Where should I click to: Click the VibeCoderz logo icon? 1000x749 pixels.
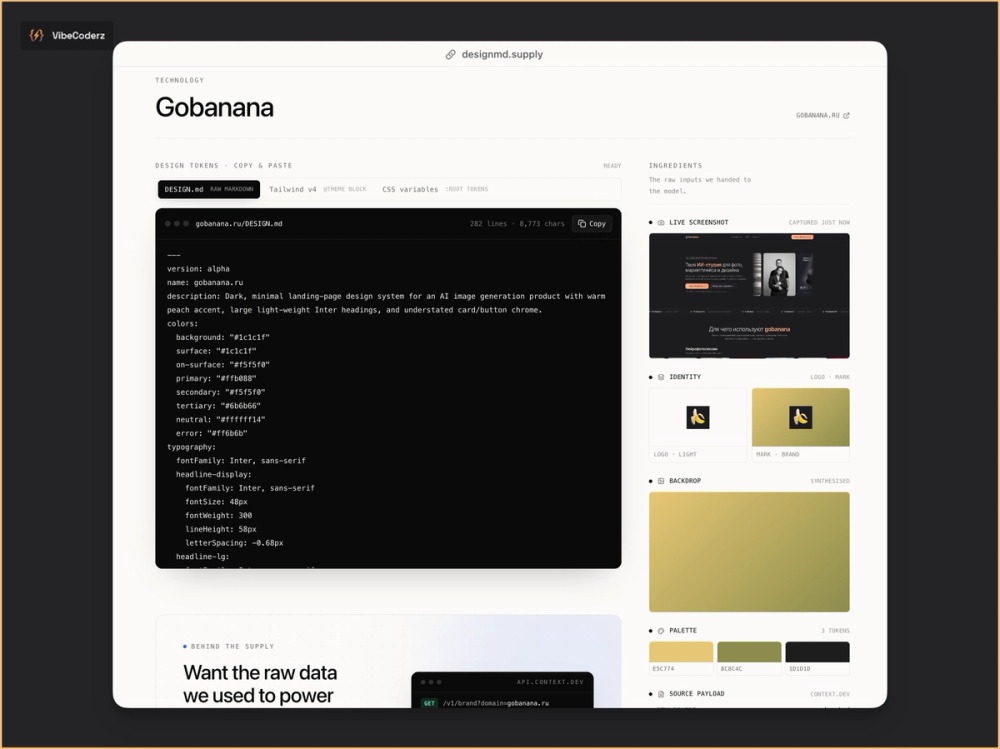click(x=36, y=35)
